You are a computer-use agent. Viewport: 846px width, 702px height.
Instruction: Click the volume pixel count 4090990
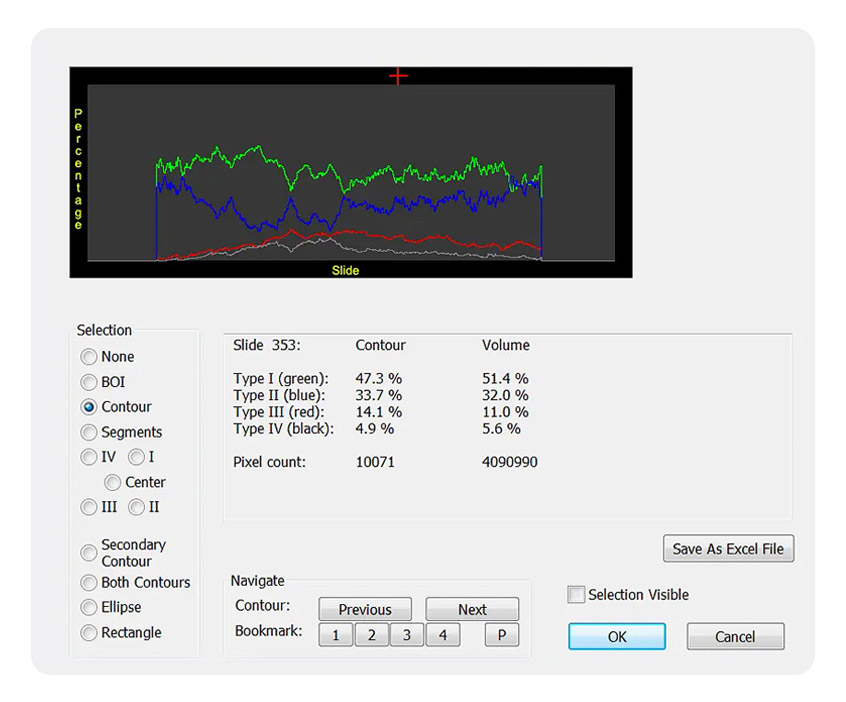(x=510, y=462)
